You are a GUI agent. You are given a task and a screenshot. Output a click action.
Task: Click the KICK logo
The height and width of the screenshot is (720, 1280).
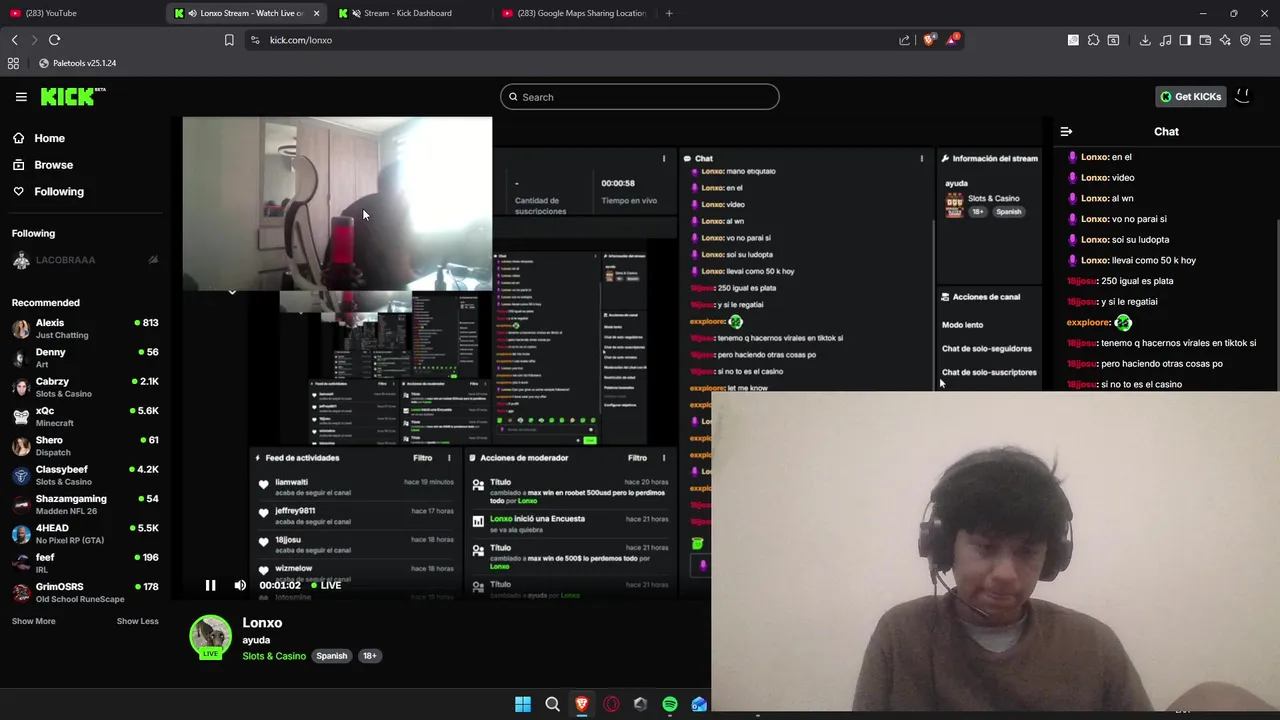[73, 96]
